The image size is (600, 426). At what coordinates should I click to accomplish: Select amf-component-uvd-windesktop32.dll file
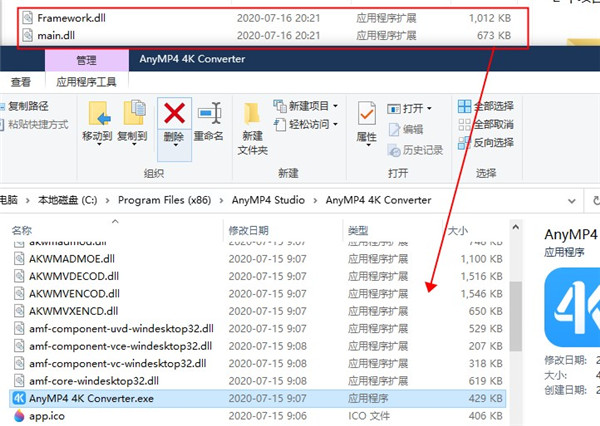[257, 329]
